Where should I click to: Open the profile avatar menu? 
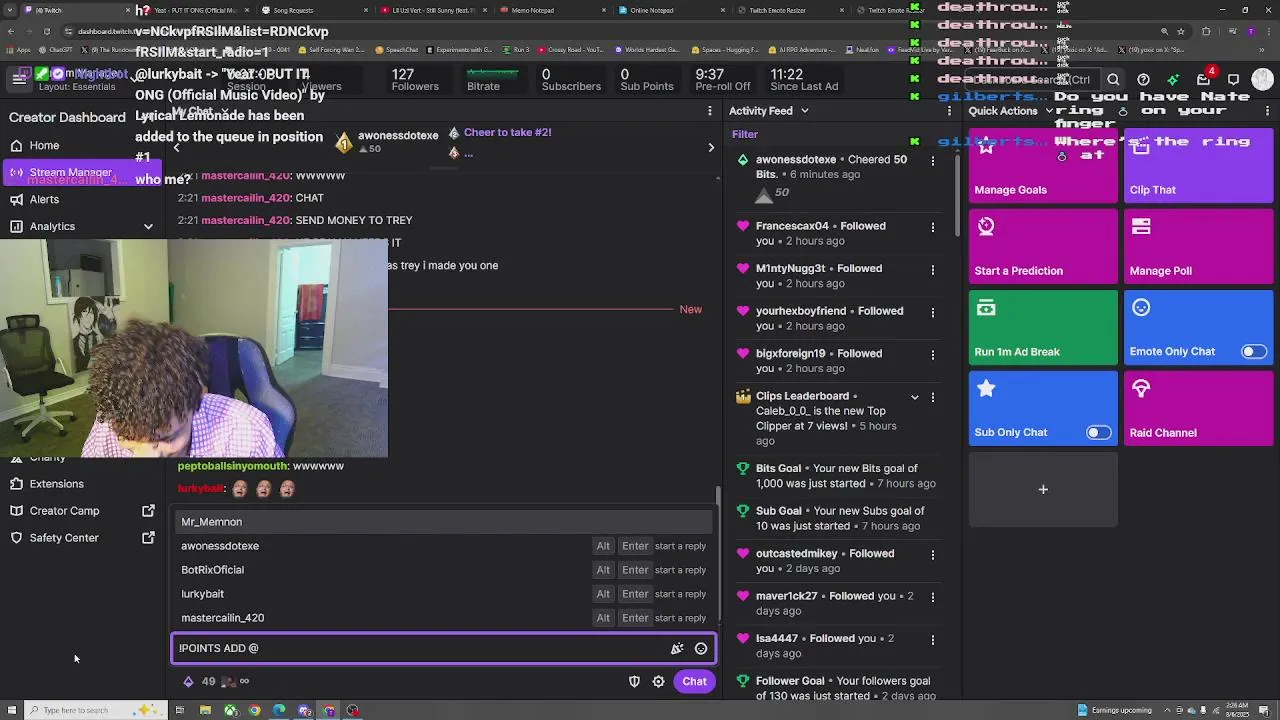click(x=1263, y=79)
